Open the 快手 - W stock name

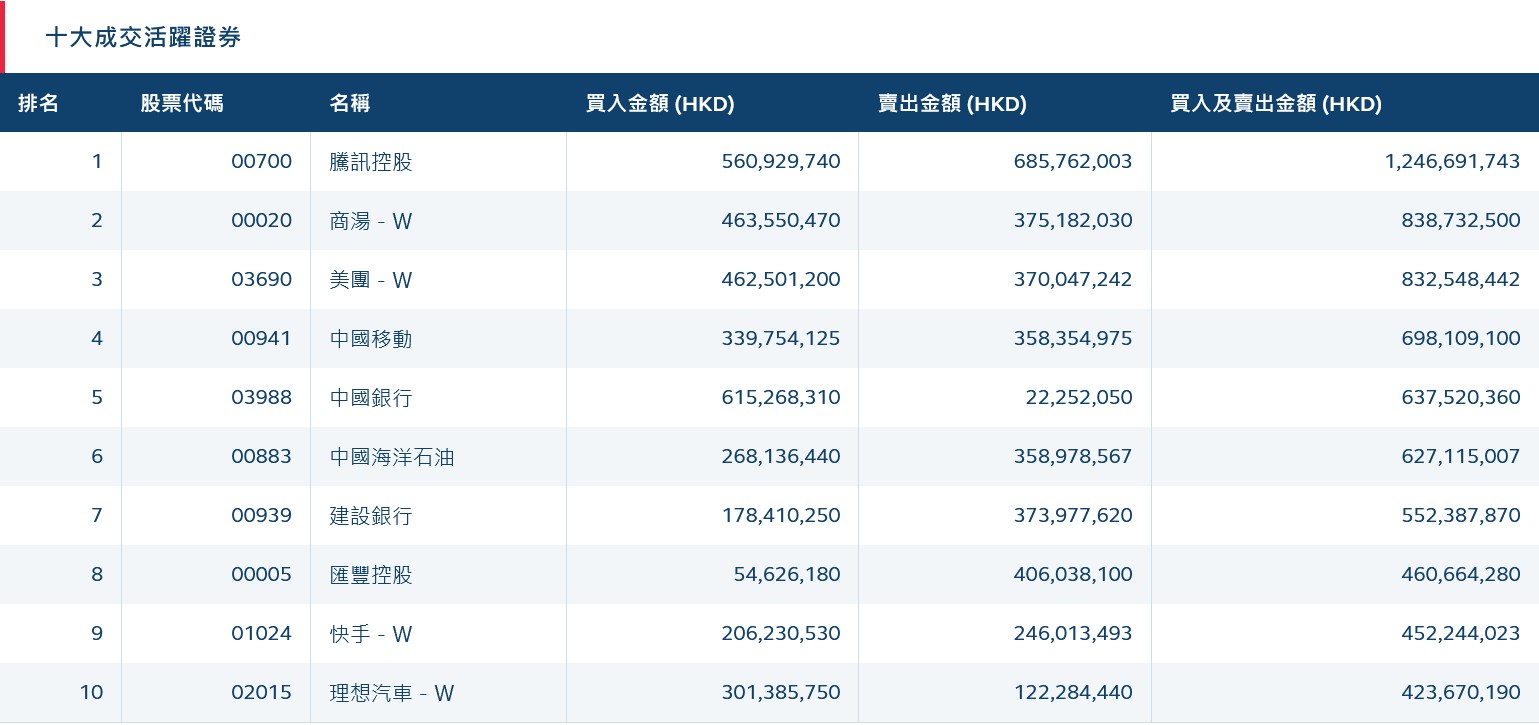(x=371, y=634)
